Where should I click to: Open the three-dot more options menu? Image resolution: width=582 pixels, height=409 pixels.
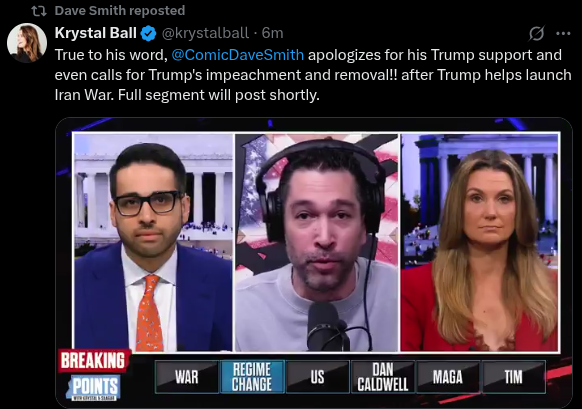563,33
